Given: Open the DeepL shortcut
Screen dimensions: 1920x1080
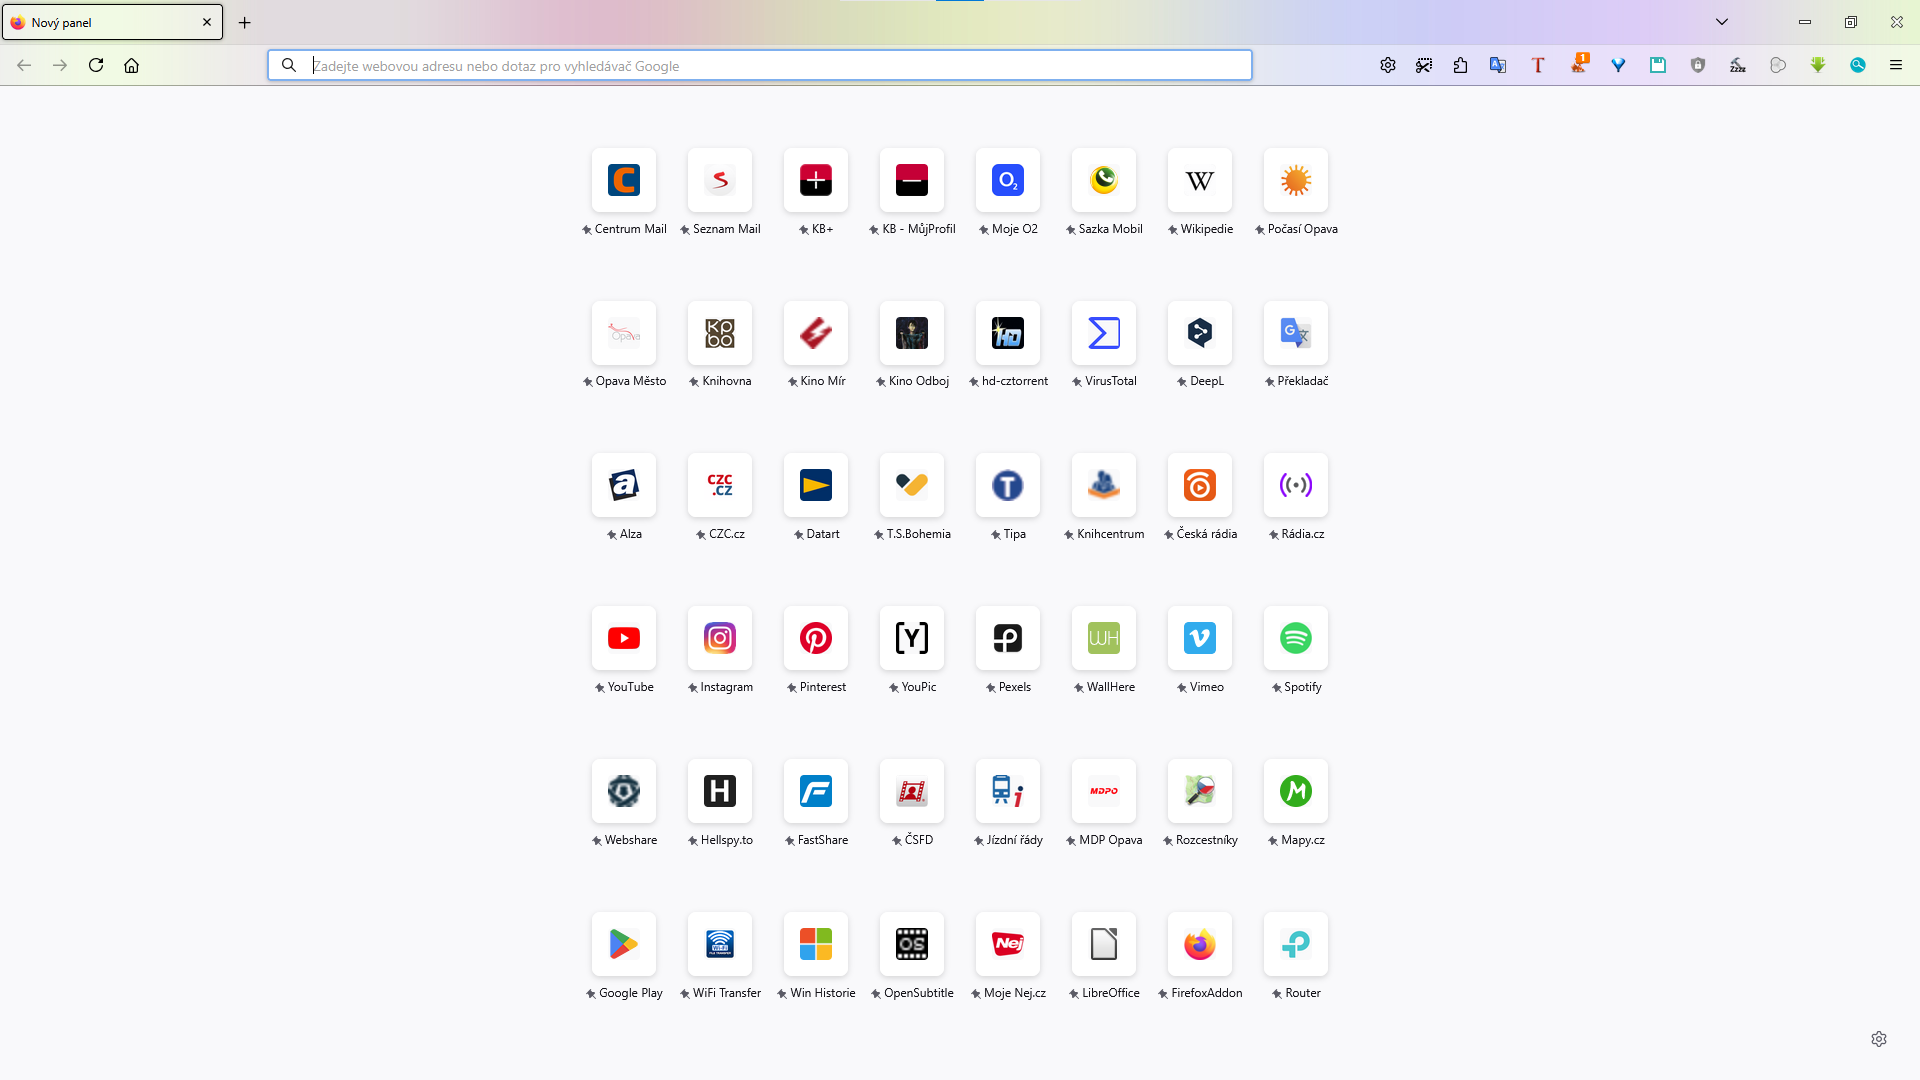Looking at the screenshot, I should coord(1200,333).
